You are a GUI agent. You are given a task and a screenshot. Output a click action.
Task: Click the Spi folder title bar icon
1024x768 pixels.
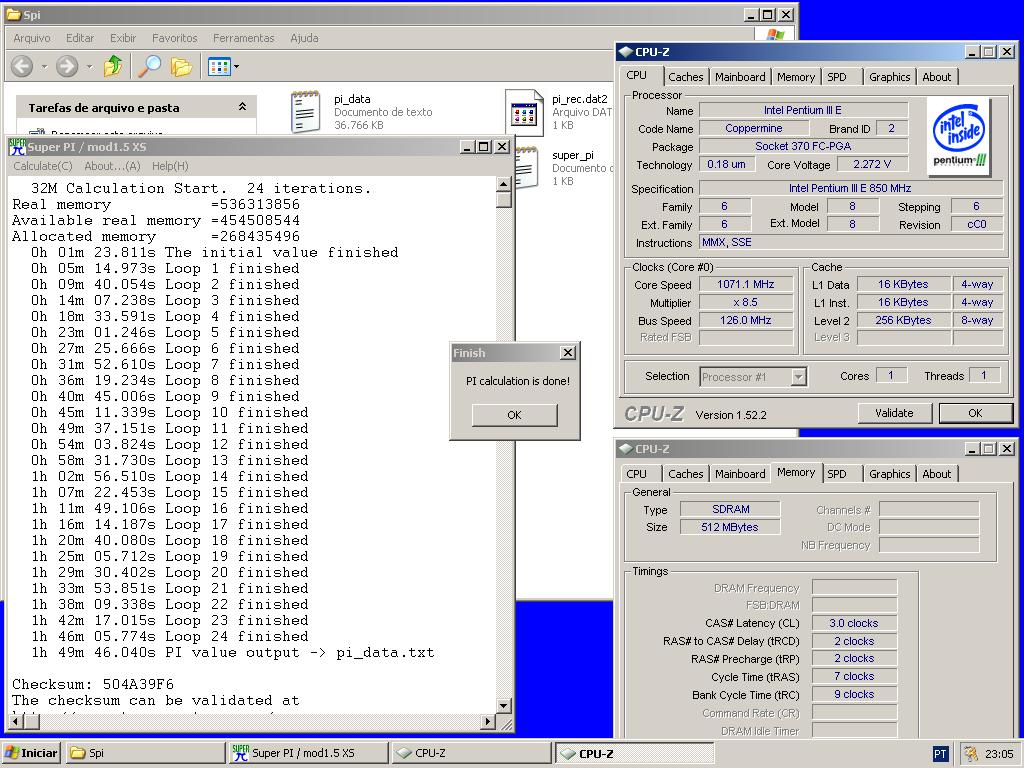pyautogui.click(x=13, y=14)
